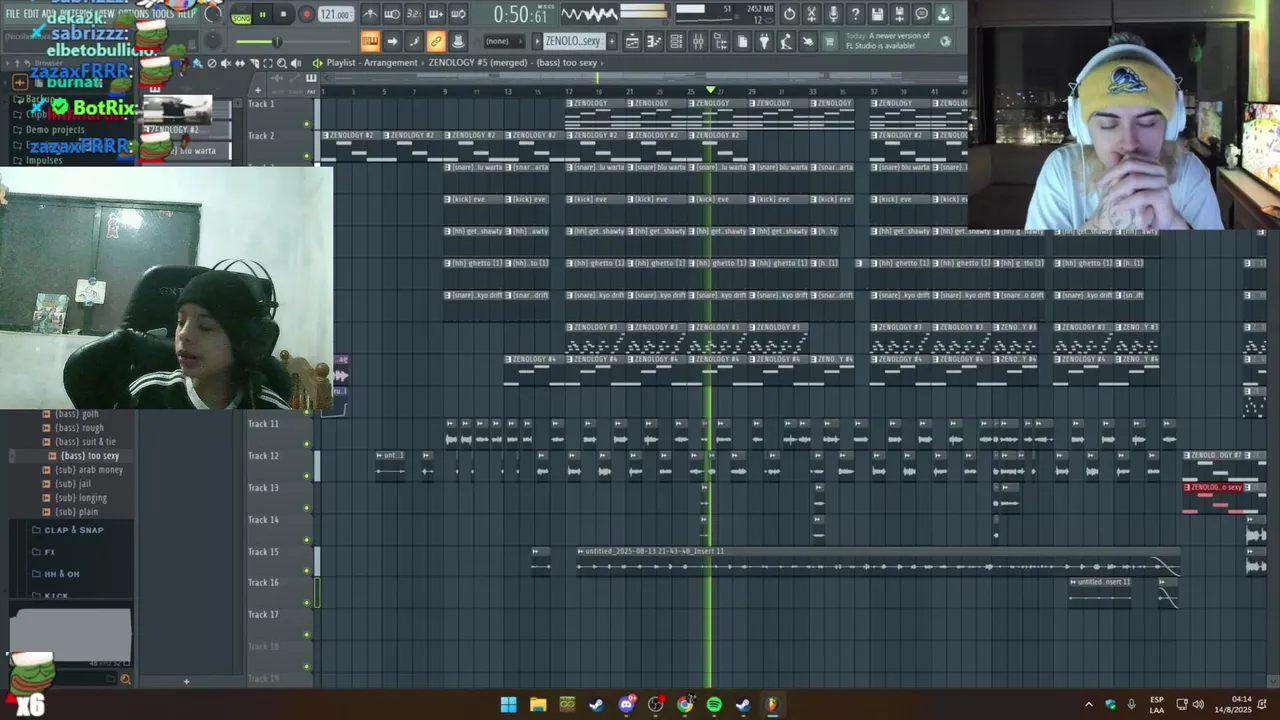Open the Windows Start menu
The width and height of the screenshot is (1280, 720).
click(x=508, y=705)
